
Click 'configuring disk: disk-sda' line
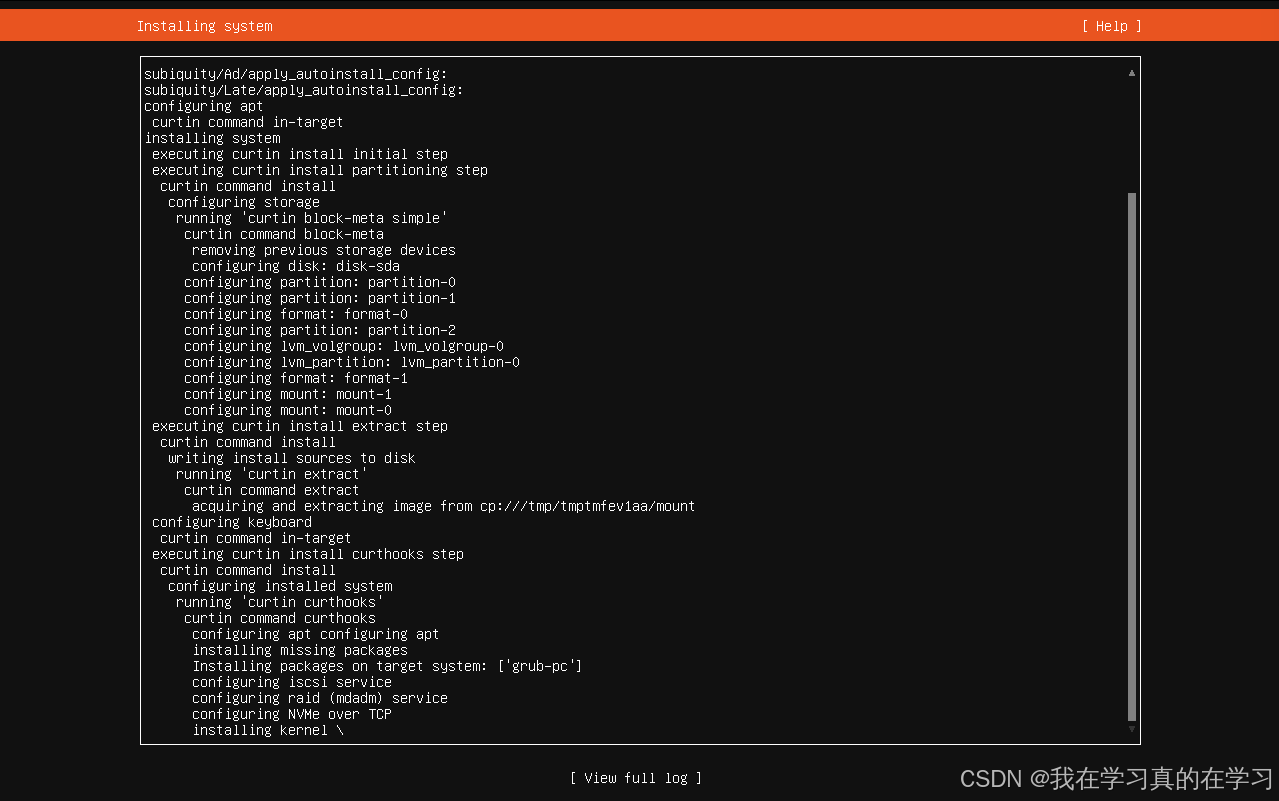(296, 266)
